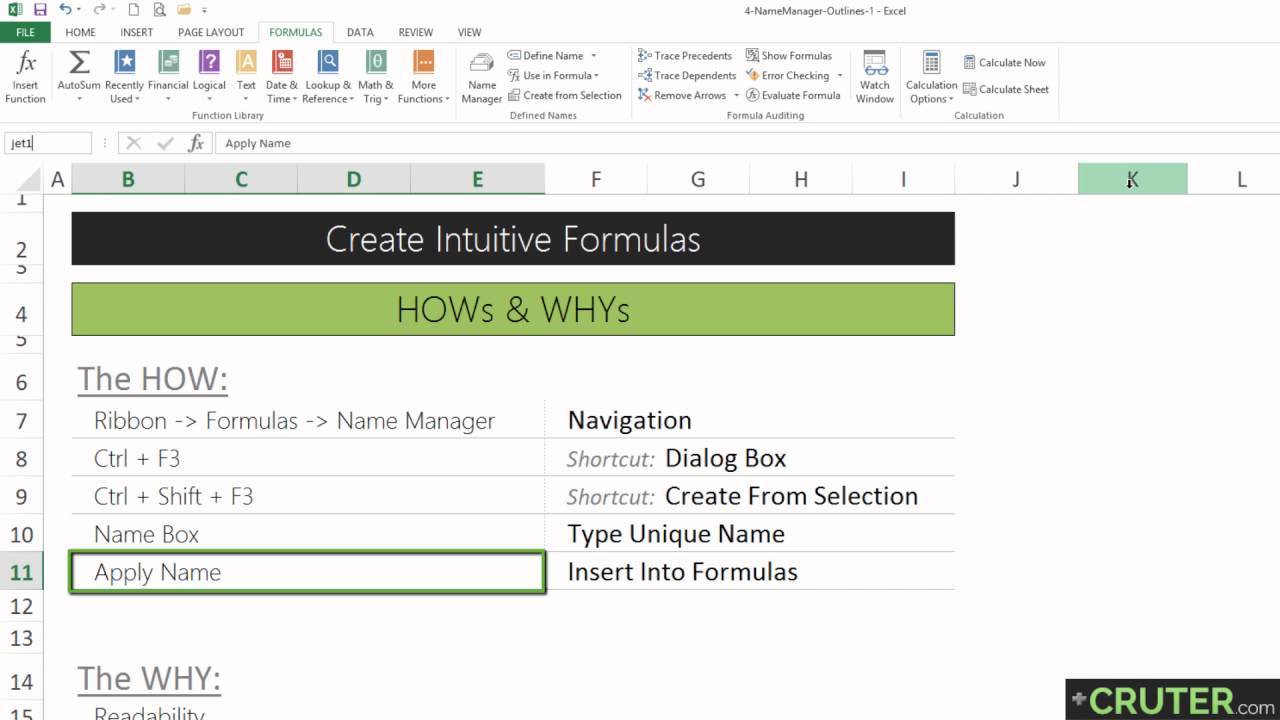Open Recently Used functions
The width and height of the screenshot is (1280, 720).
[124, 78]
